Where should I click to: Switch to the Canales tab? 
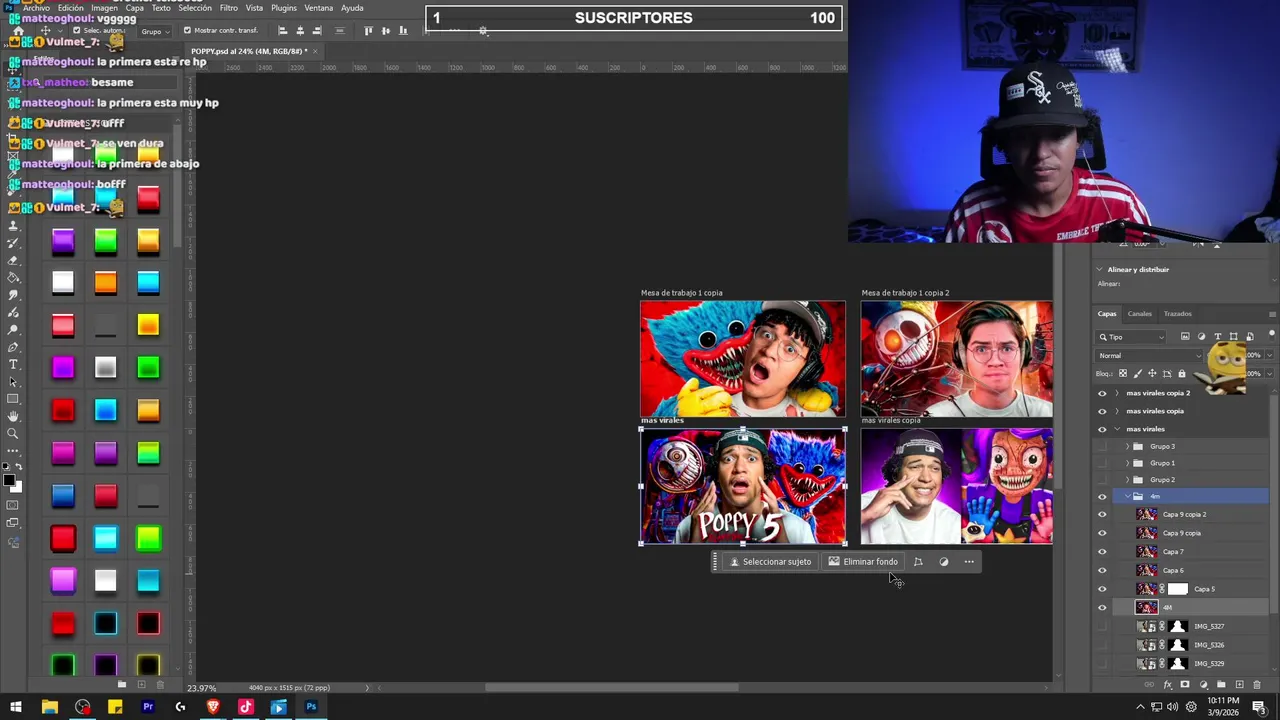(1140, 314)
